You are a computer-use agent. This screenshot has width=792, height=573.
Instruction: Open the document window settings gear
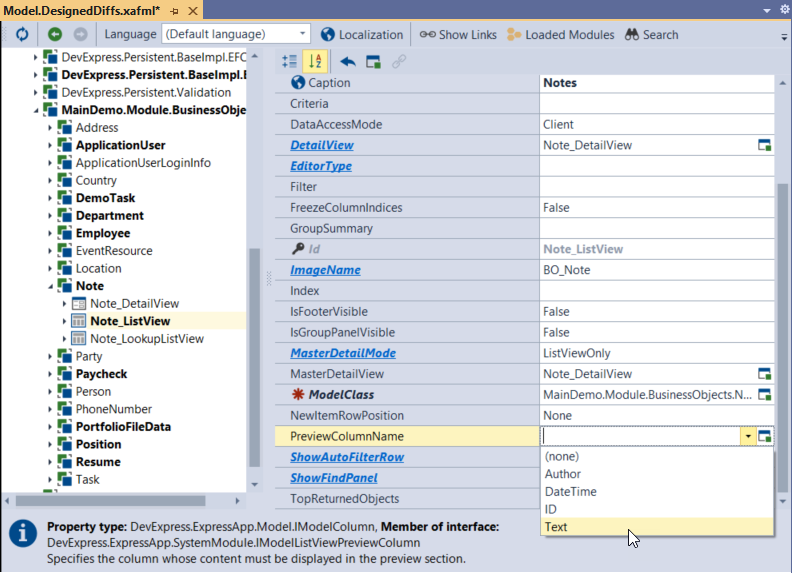[x=784, y=10]
